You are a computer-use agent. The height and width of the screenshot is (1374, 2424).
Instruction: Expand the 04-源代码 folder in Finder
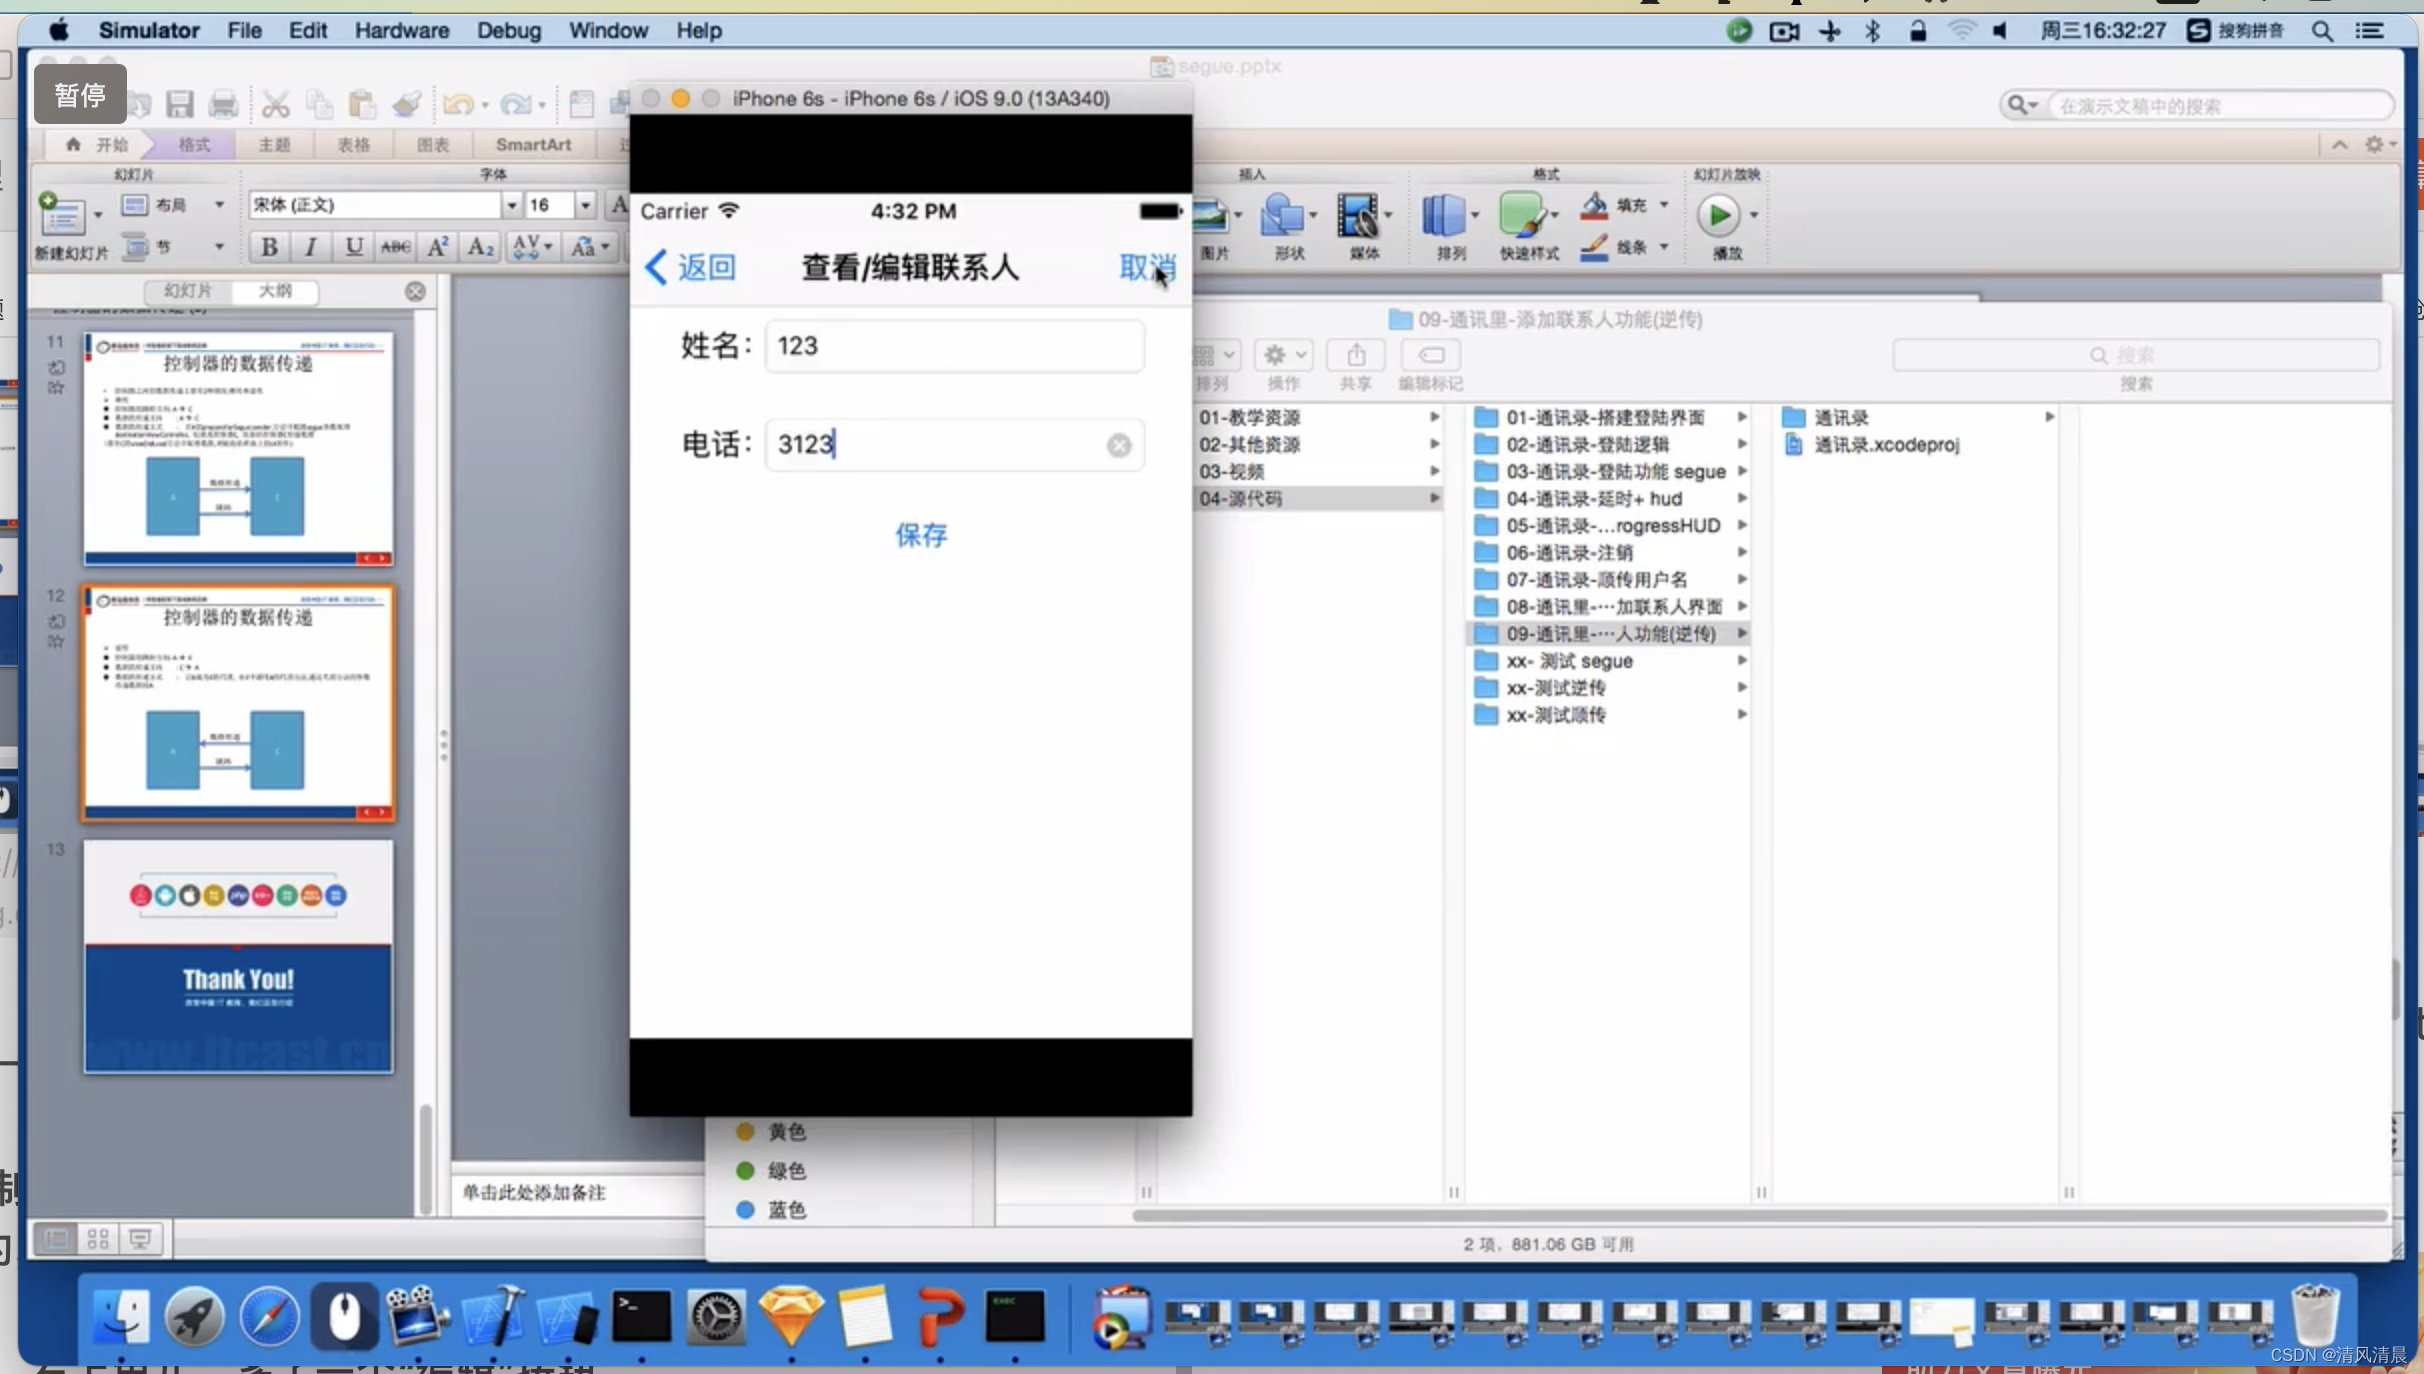[1435, 496]
